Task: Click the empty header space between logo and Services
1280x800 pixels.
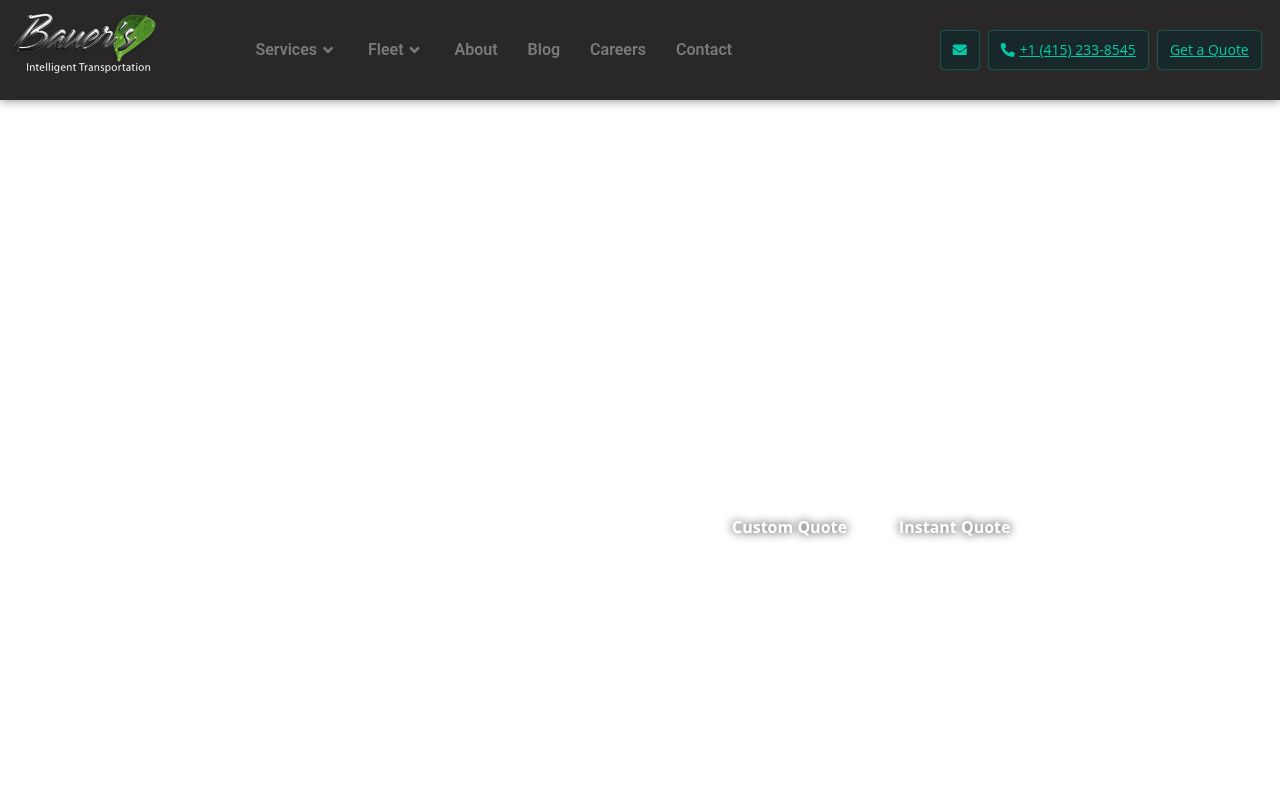Action: click(205, 50)
